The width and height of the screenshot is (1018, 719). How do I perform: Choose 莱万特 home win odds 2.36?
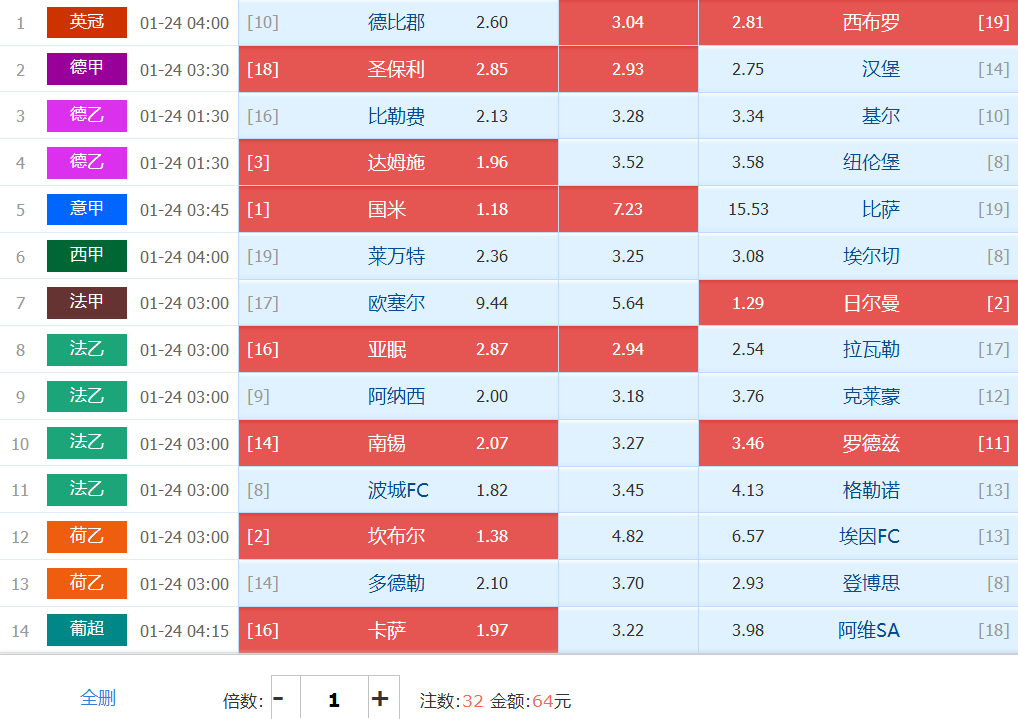(x=398, y=256)
